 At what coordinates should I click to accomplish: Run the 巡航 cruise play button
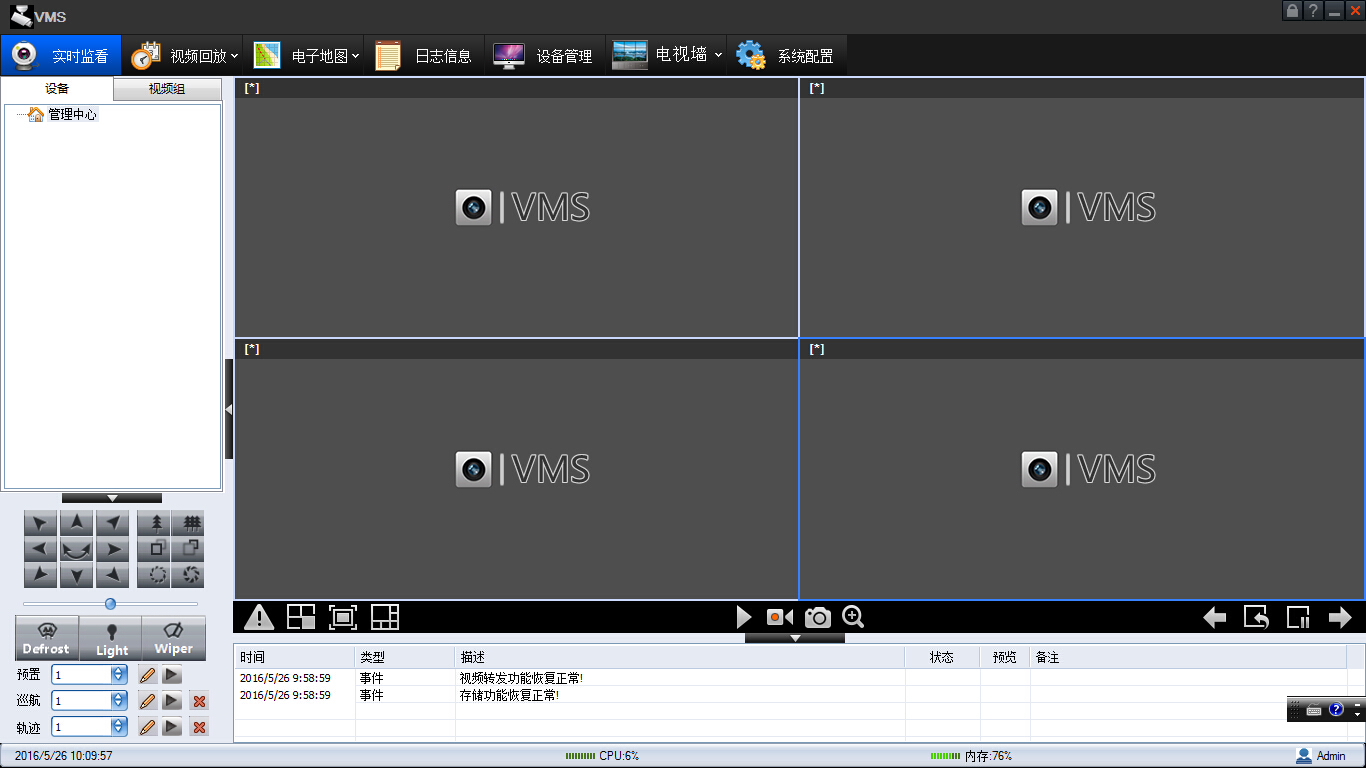click(x=172, y=701)
